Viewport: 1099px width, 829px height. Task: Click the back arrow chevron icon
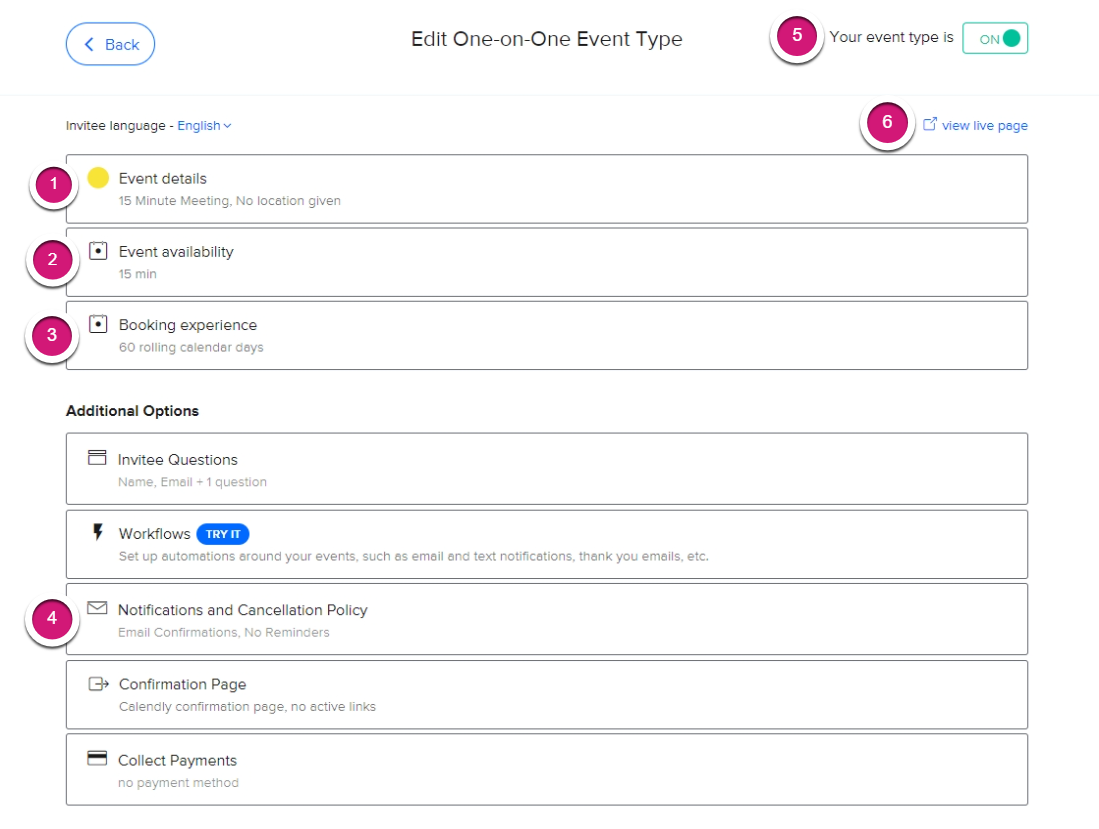pyautogui.click(x=89, y=44)
